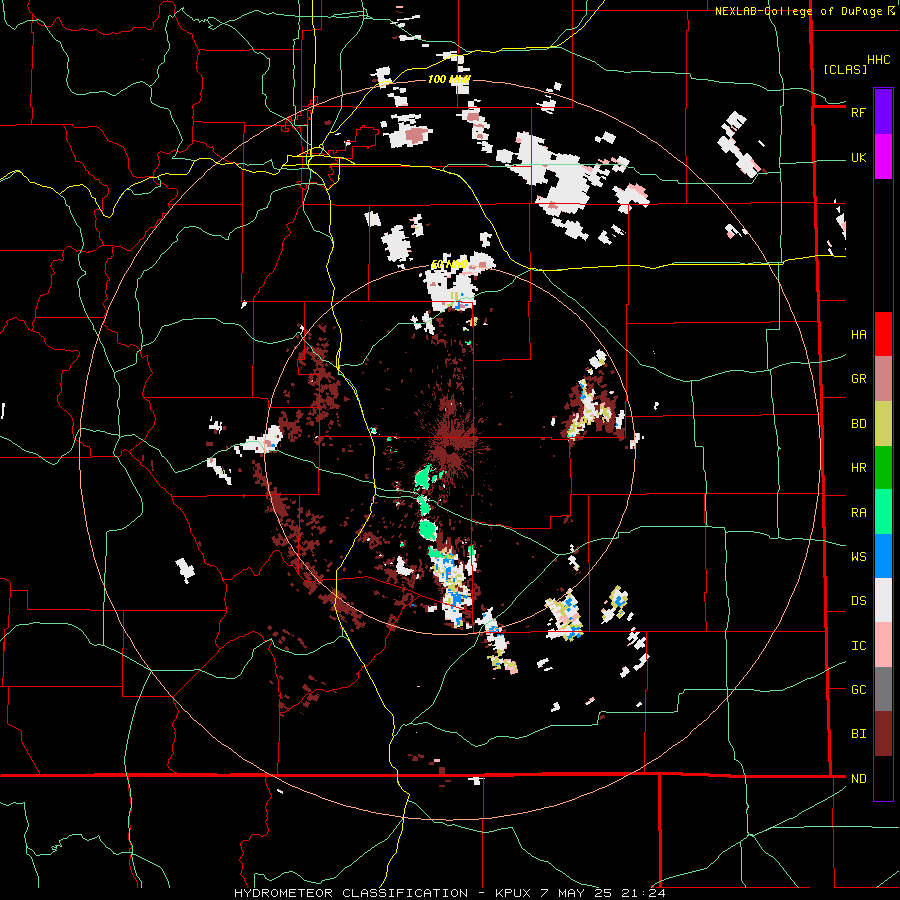Viewport: 900px width, 900px height.
Task: Click the olive yellow BD legend swatch
Action: pyautogui.click(x=883, y=423)
